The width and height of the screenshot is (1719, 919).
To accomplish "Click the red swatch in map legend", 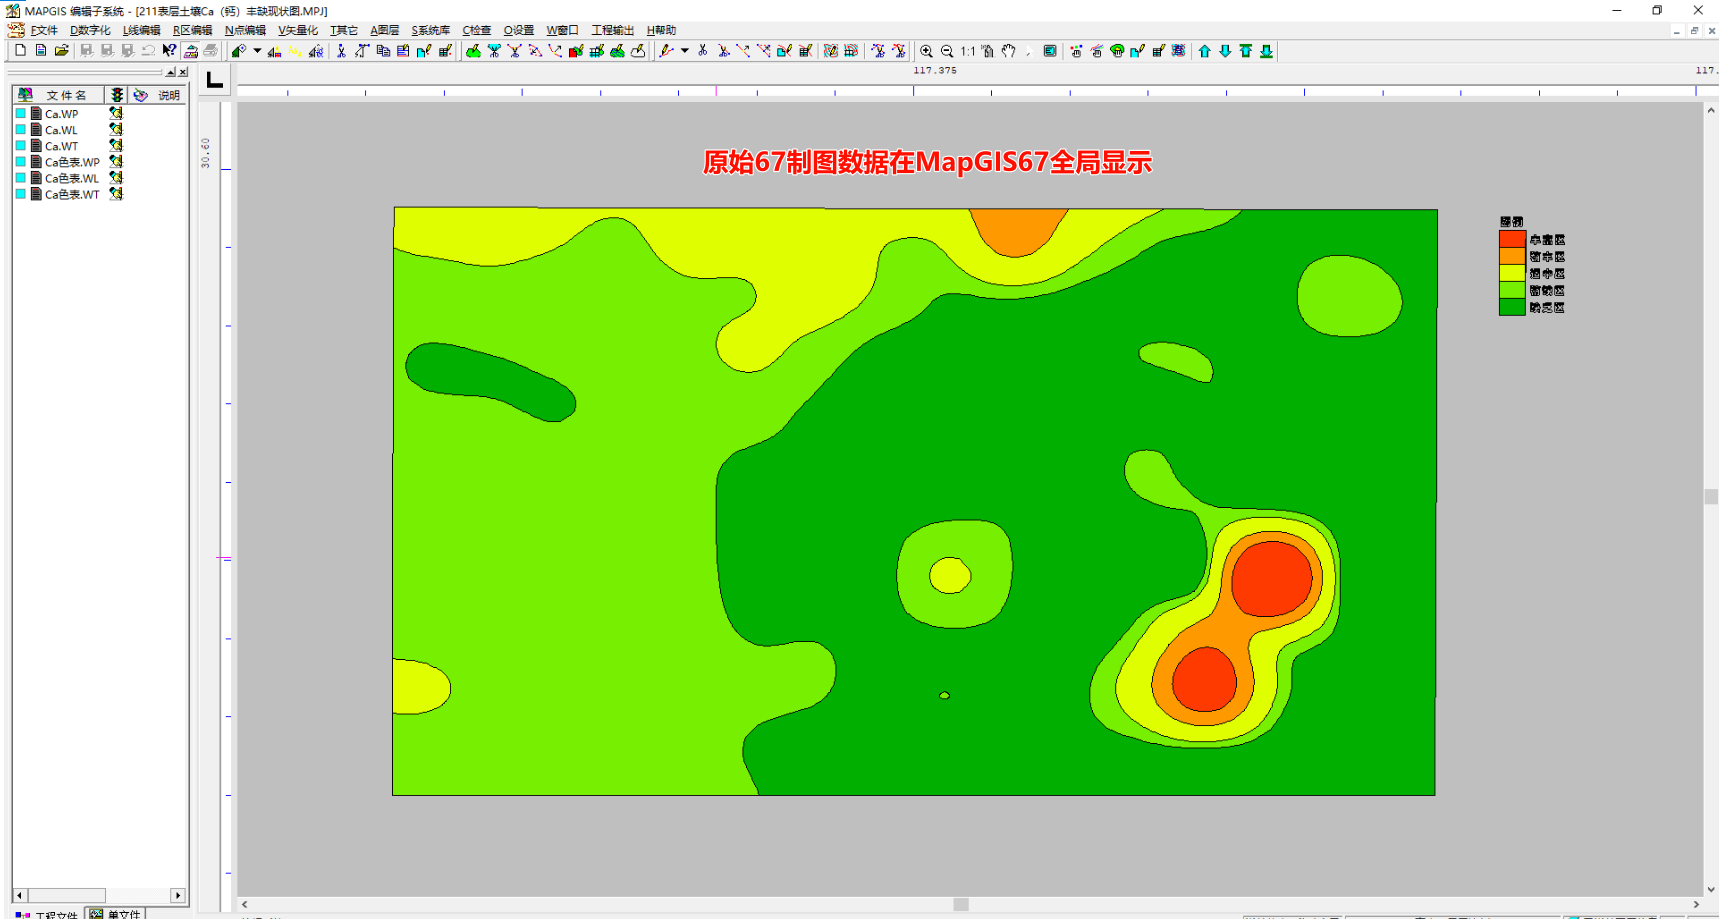I will (x=1511, y=240).
